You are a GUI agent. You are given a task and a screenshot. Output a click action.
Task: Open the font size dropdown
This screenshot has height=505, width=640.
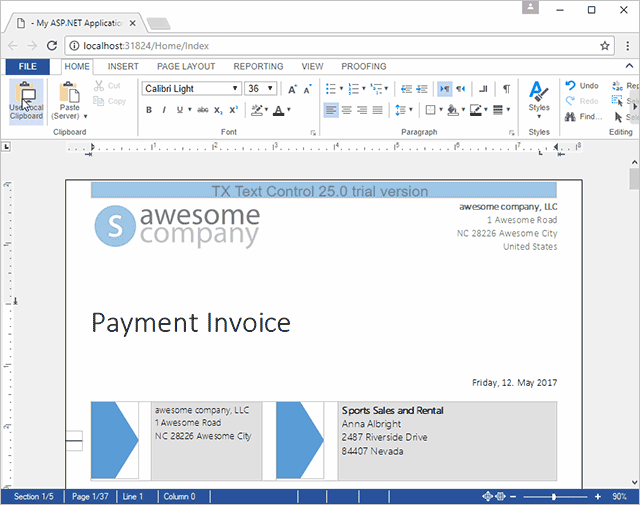click(270, 89)
